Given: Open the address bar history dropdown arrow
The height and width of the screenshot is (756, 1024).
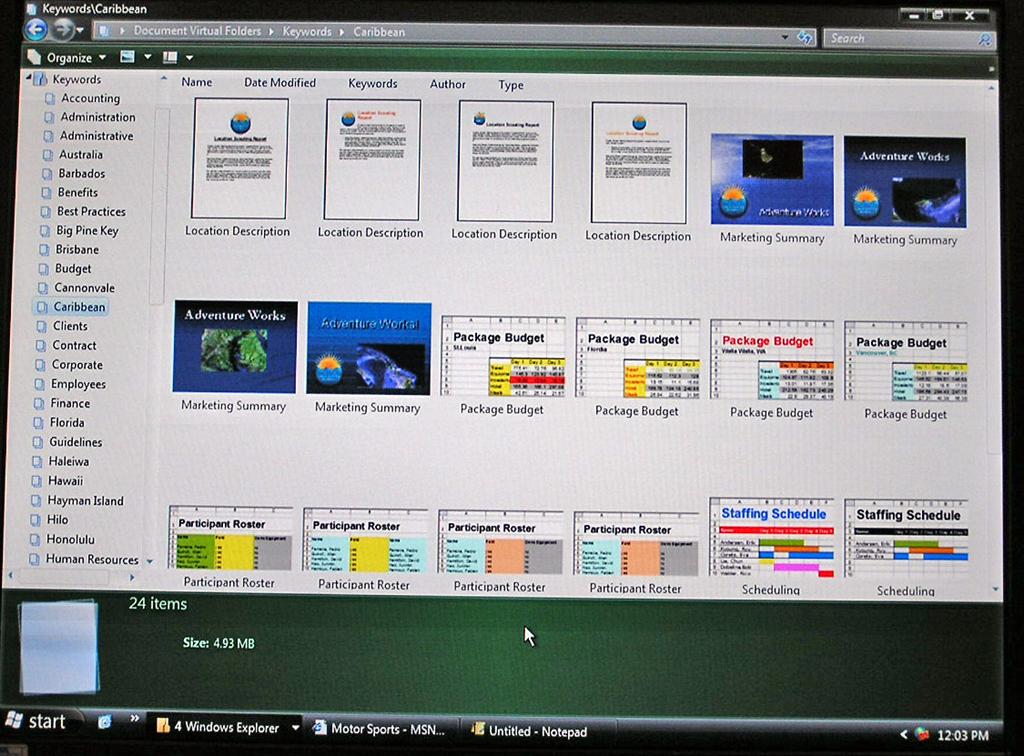Looking at the screenshot, I should point(785,37).
